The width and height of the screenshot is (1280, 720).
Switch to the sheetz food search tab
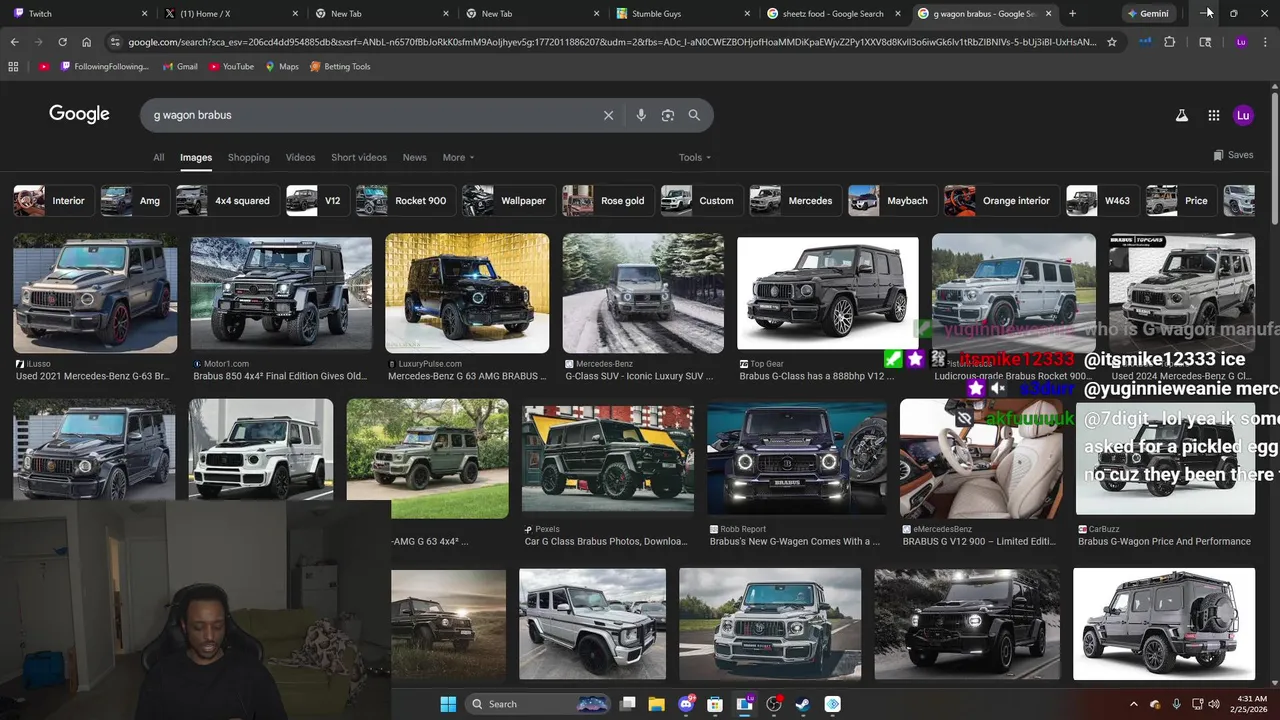click(832, 13)
